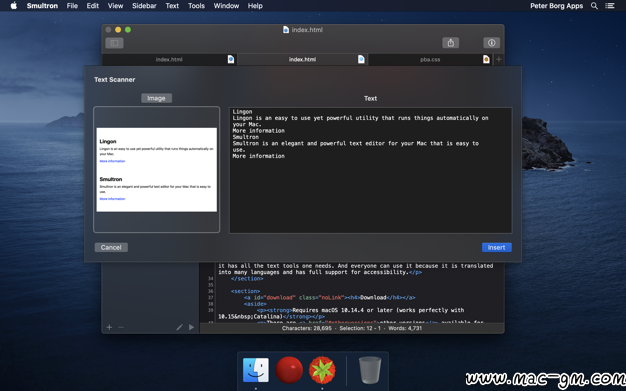Viewport: 626px width, 391px height.
Task: Click the Text heading label in scanner
Action: pos(370,98)
